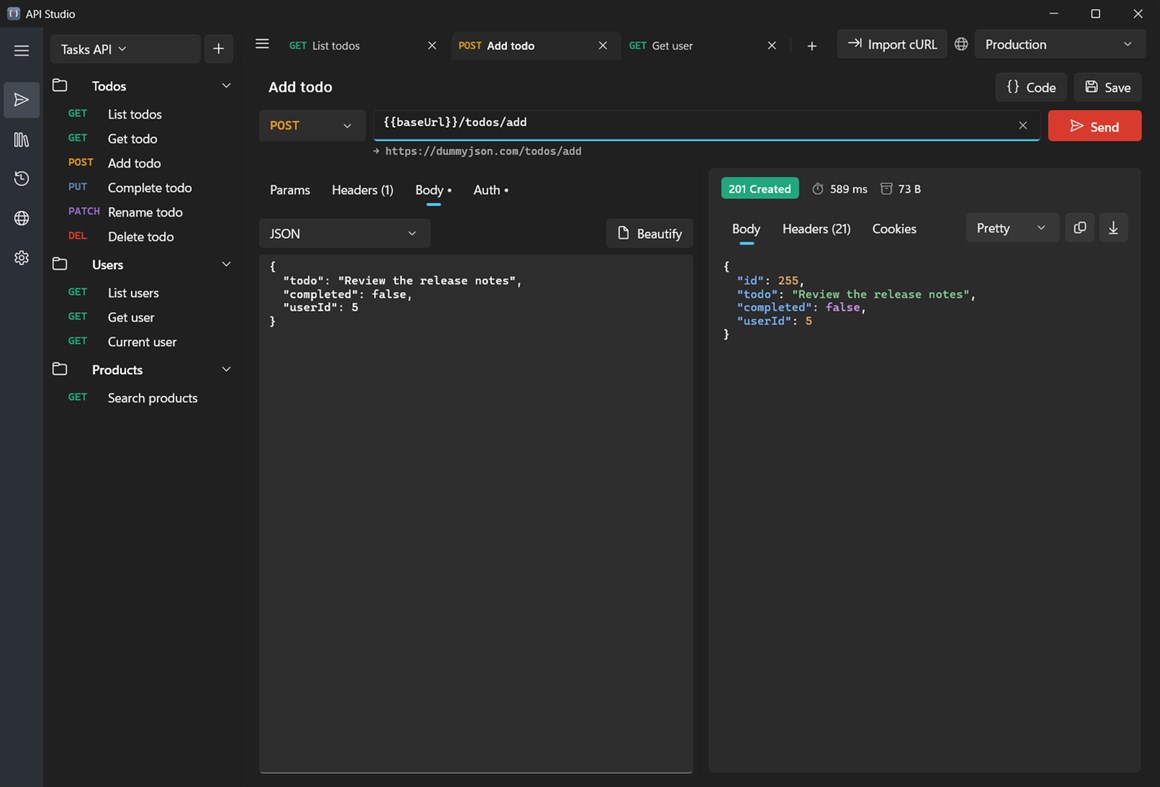Screen dimensions: 1160x787
Task: Download response with download arrow icon
Action: click(x=1113, y=228)
